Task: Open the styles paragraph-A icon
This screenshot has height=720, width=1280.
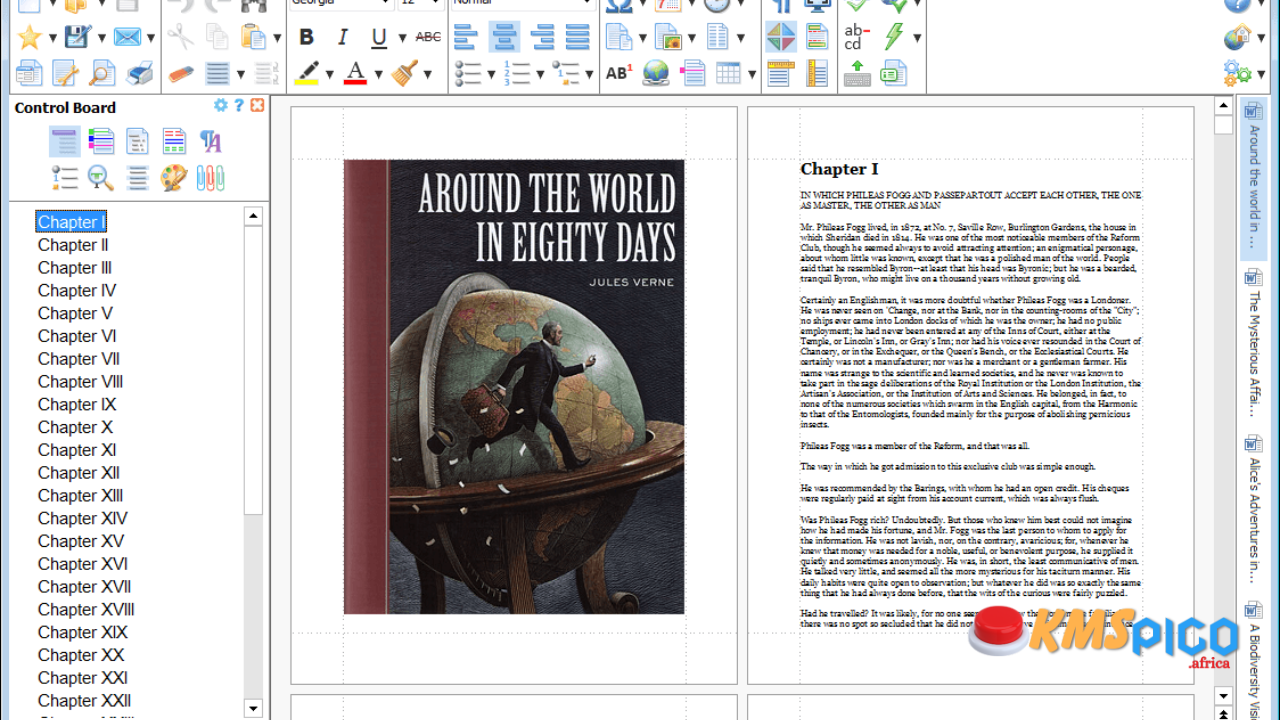Action: click(x=210, y=141)
